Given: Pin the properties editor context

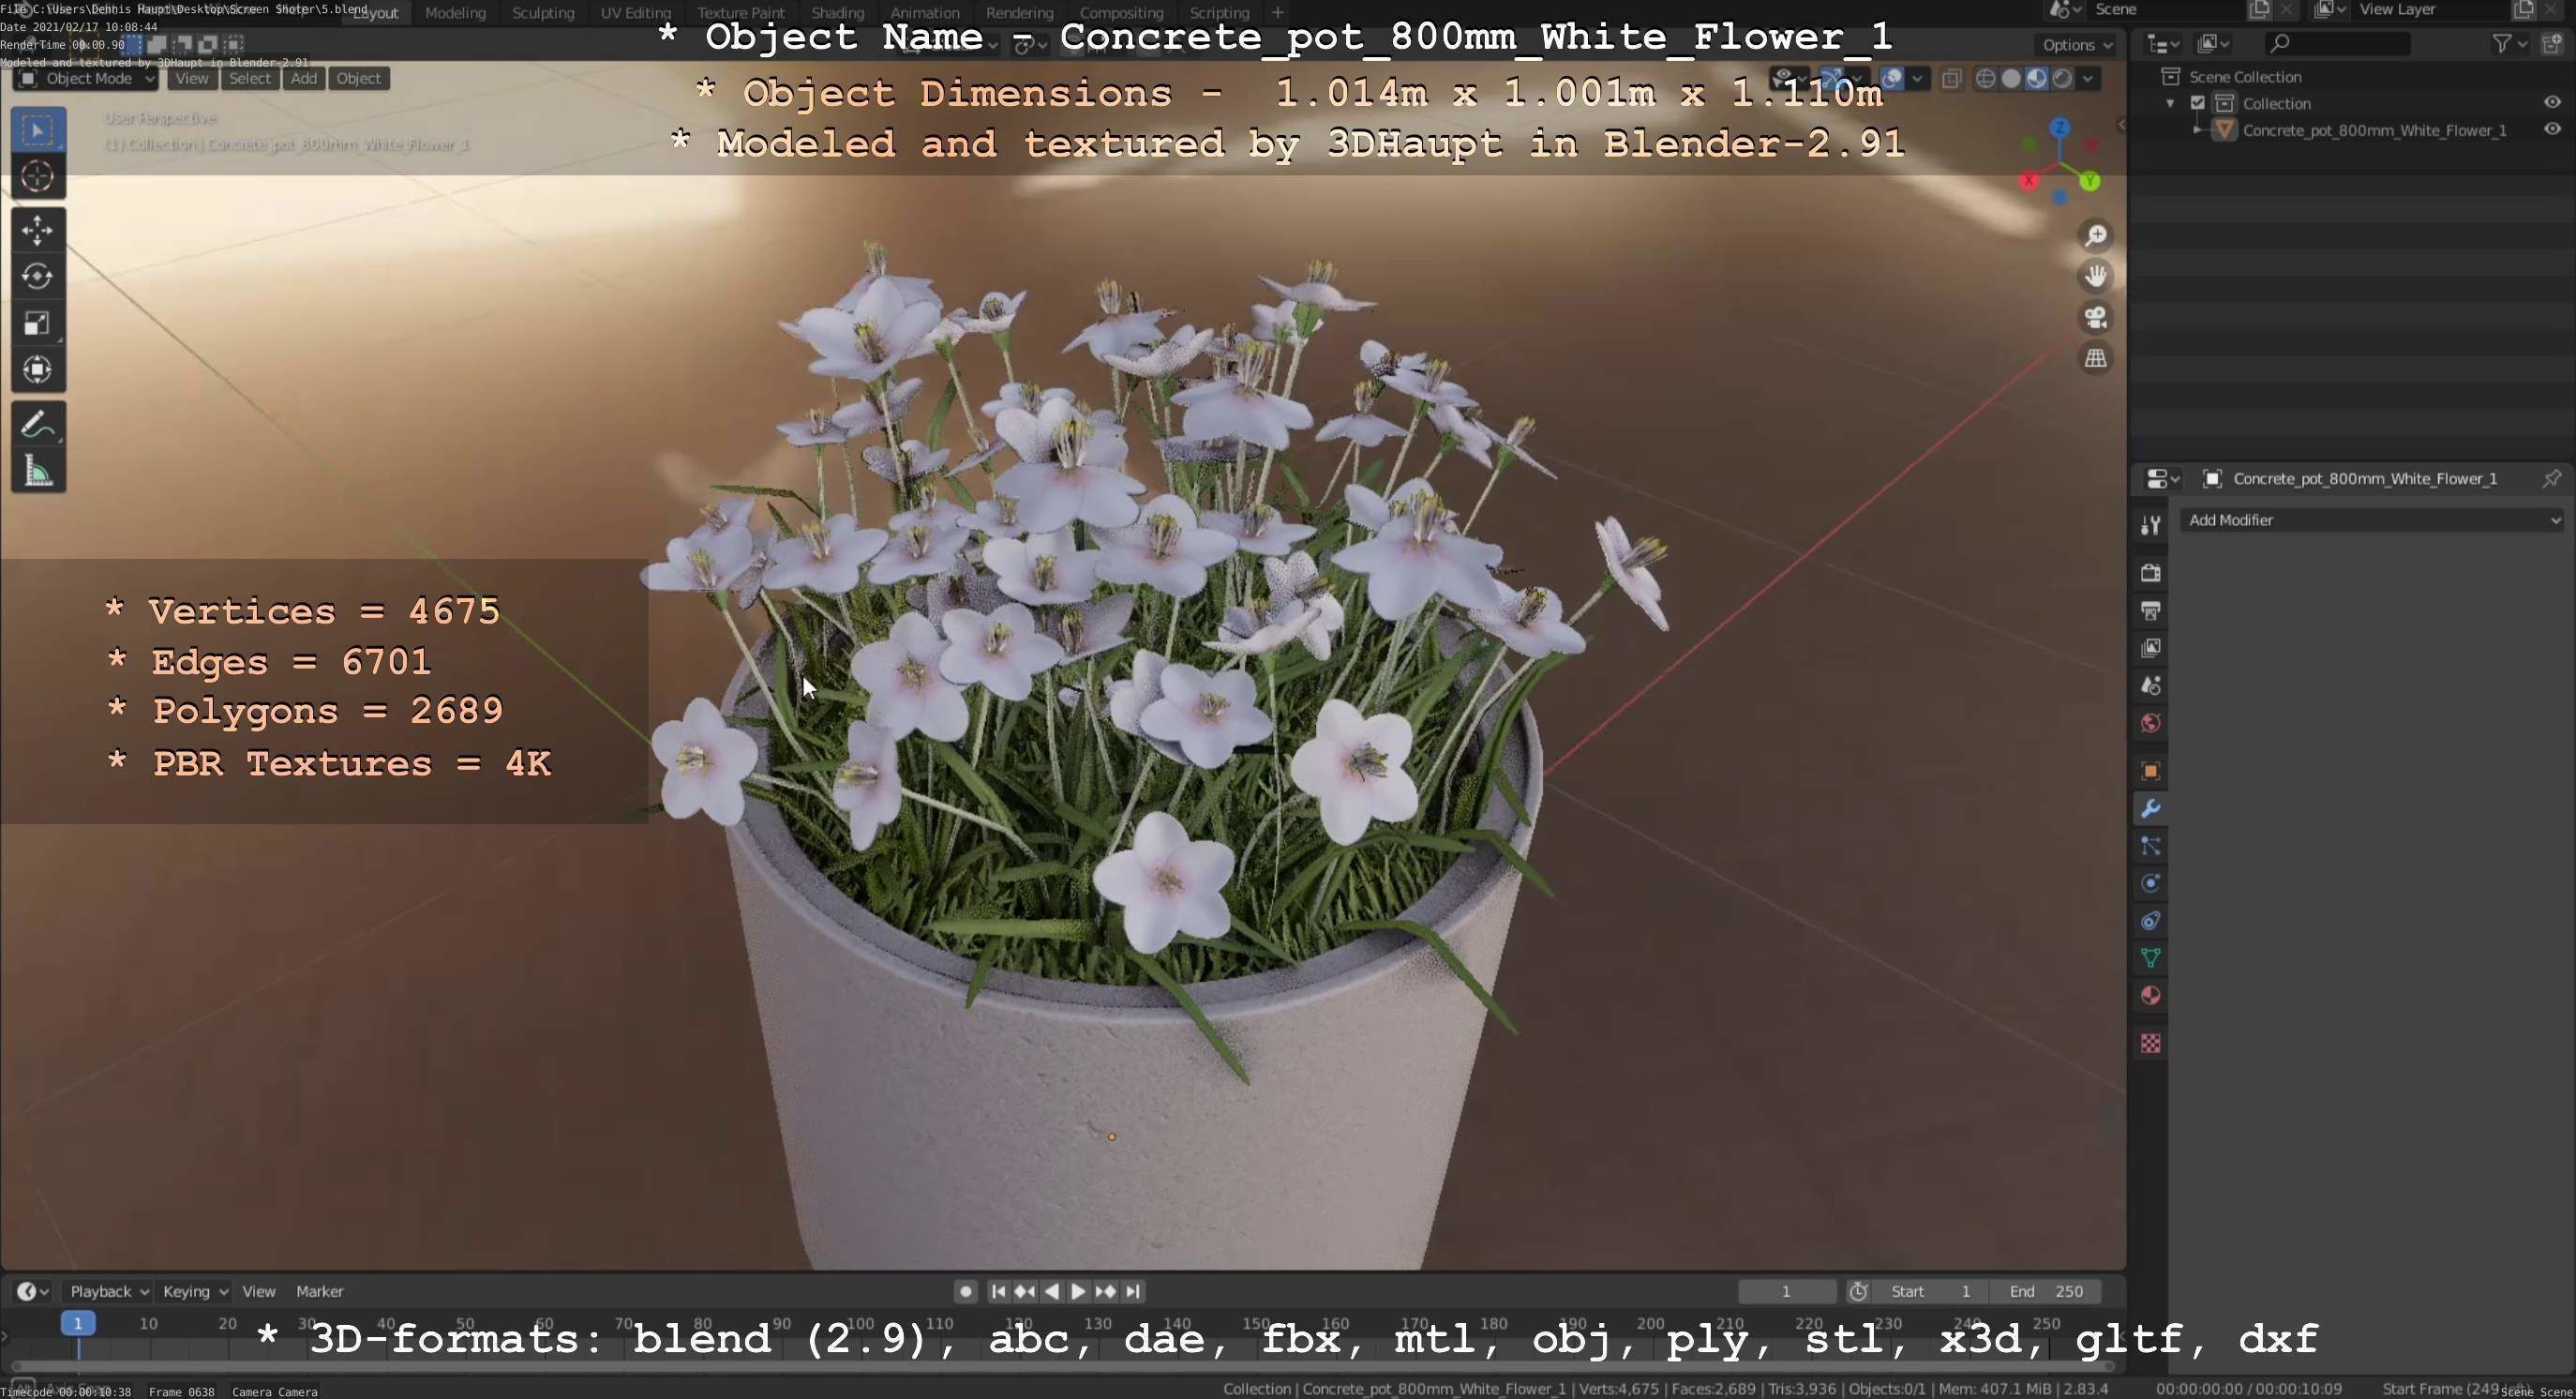Looking at the screenshot, I should (2551, 479).
